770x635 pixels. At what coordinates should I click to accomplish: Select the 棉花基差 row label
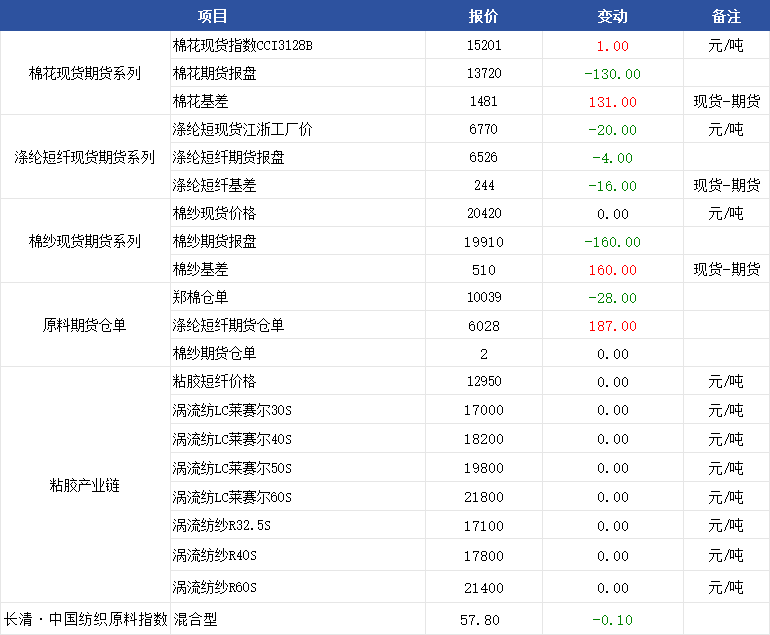[x=200, y=101]
